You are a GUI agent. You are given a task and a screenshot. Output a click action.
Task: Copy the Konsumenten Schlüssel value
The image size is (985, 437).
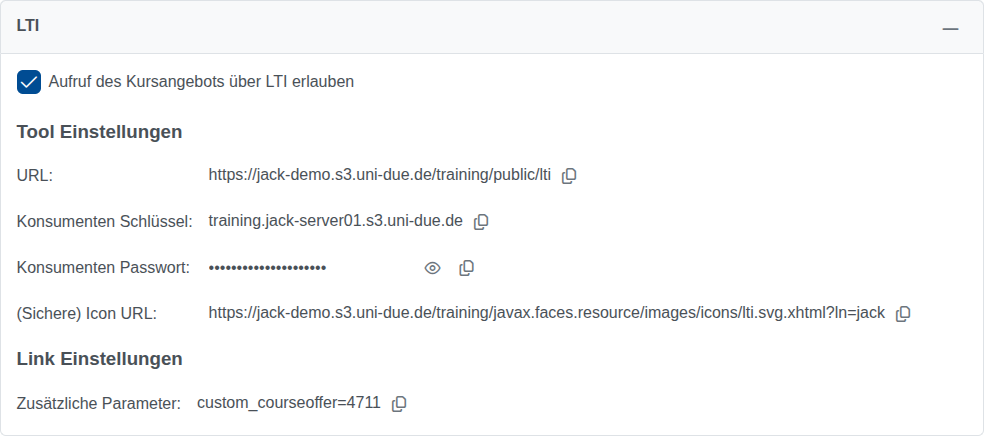pos(481,222)
